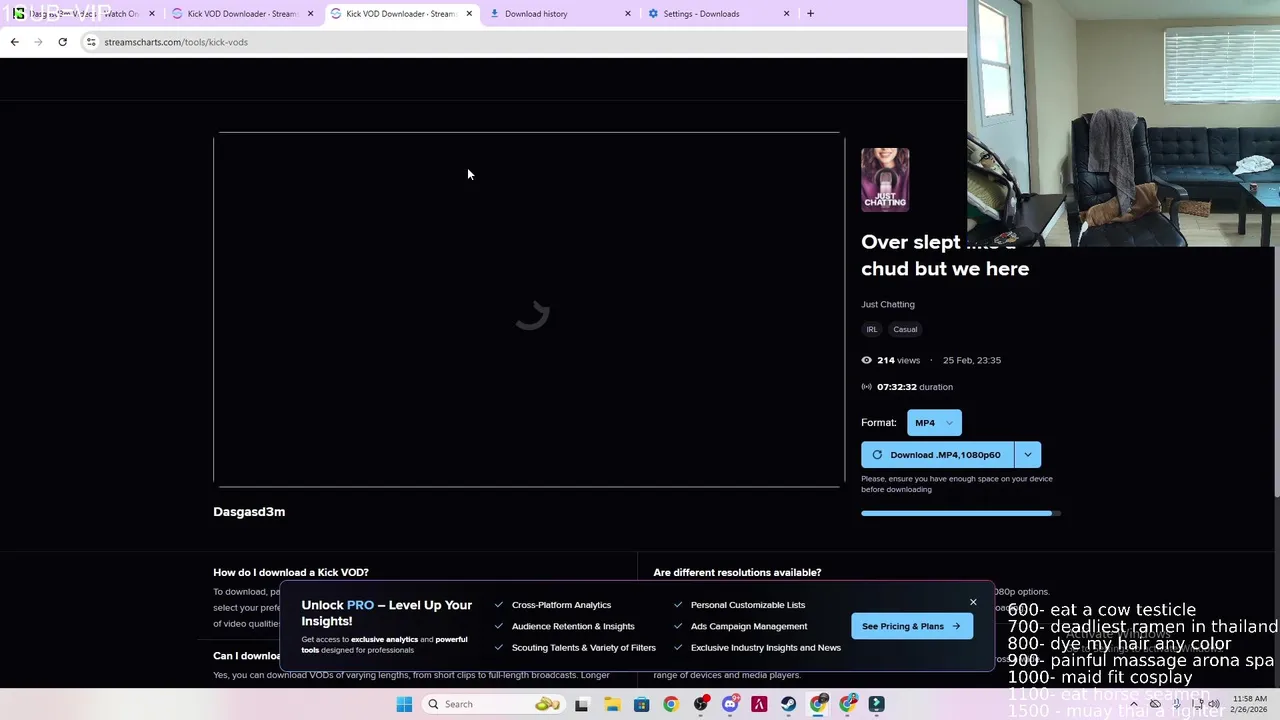Click See Pricing & Plans button
The height and width of the screenshot is (720, 1280).
coord(911,626)
